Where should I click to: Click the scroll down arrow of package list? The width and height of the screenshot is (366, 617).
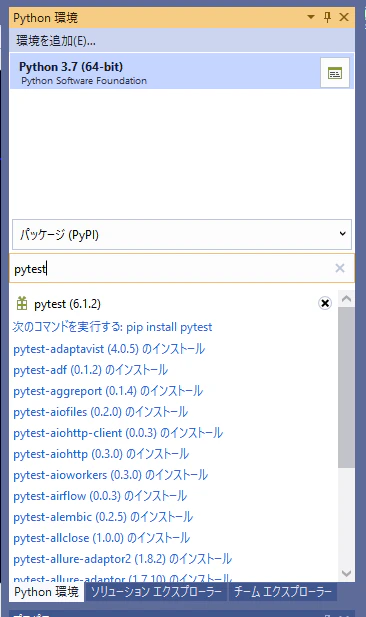(346, 573)
